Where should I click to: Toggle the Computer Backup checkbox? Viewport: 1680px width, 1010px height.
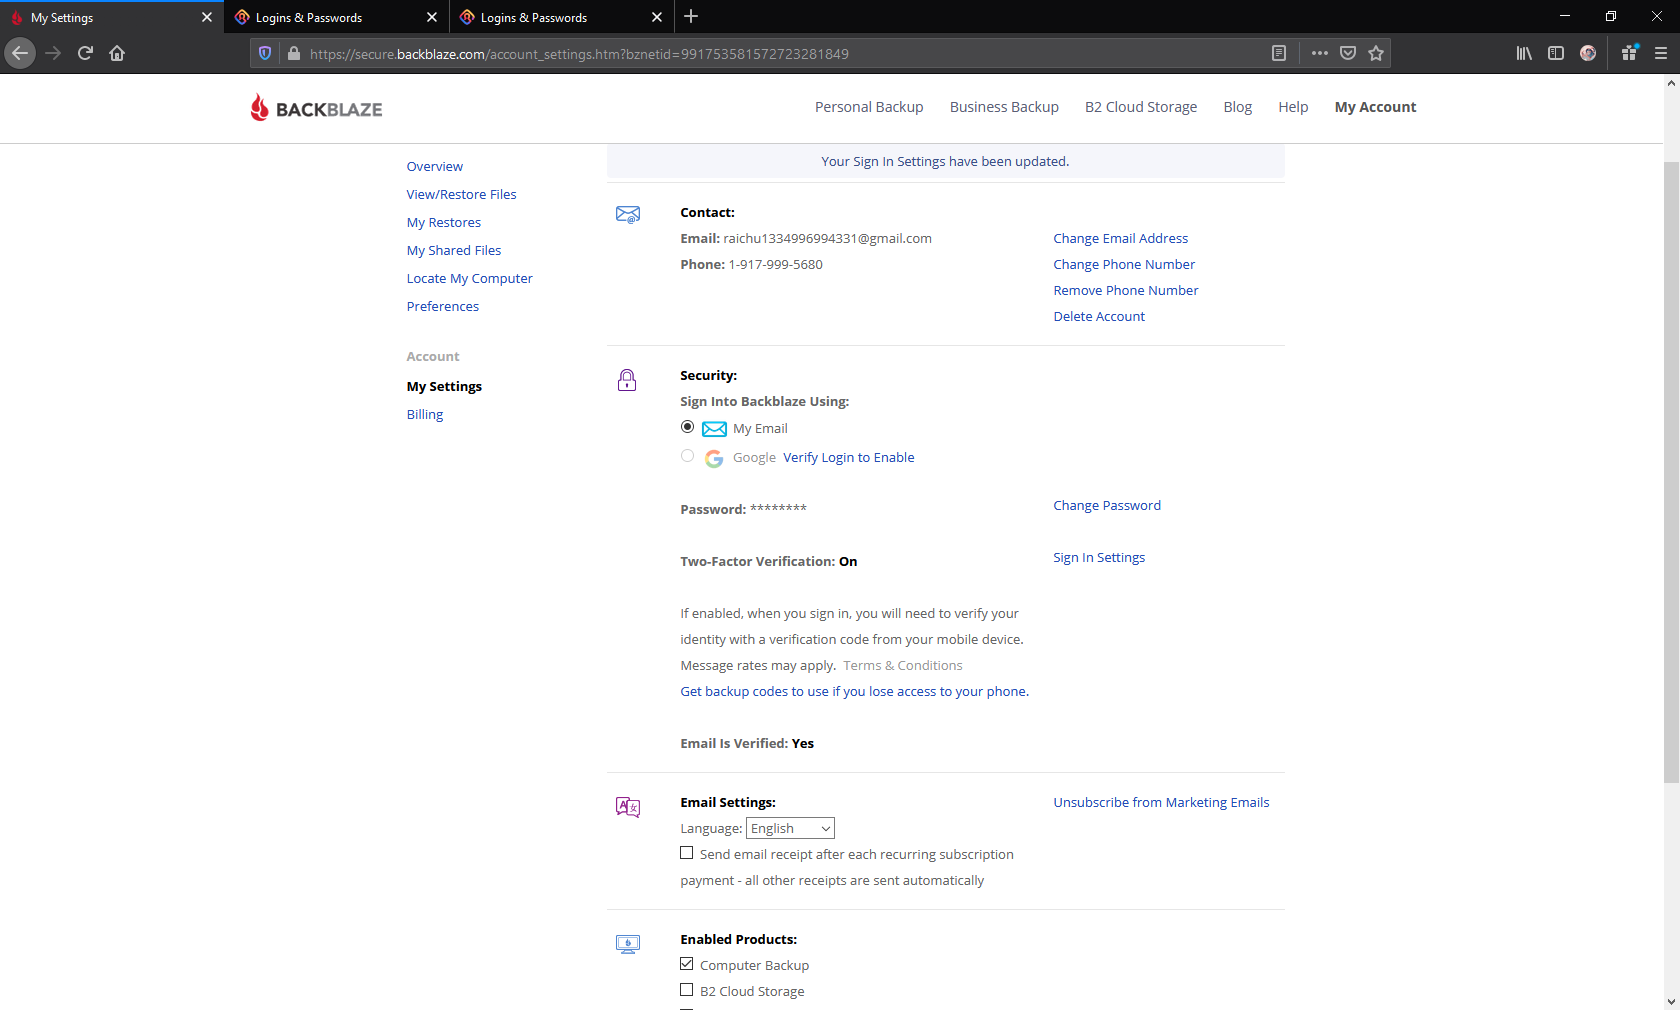coord(687,964)
